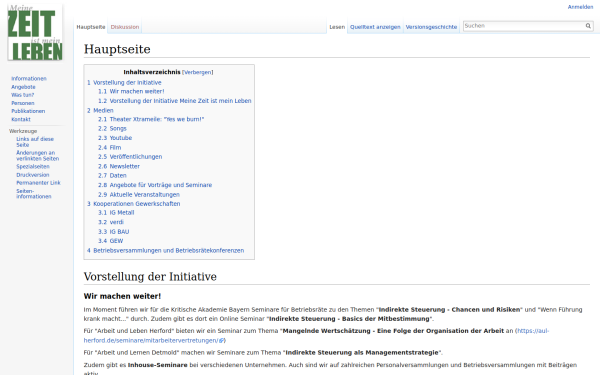600x375 pixels.
Task: Jump to 2.9 Aktuelle Veranstaltungen
Action: point(139,195)
